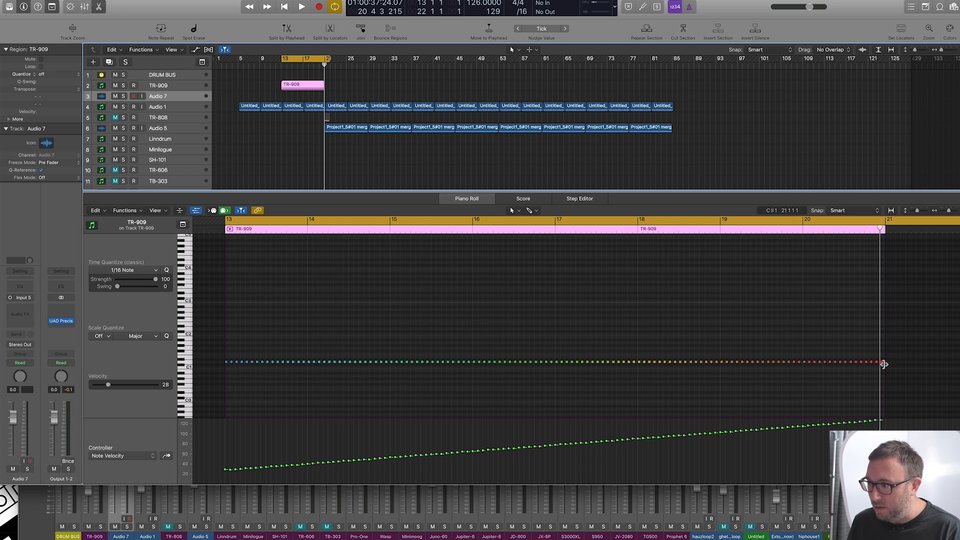Start playback with Play button
960x540 pixels.
click(x=301, y=7)
